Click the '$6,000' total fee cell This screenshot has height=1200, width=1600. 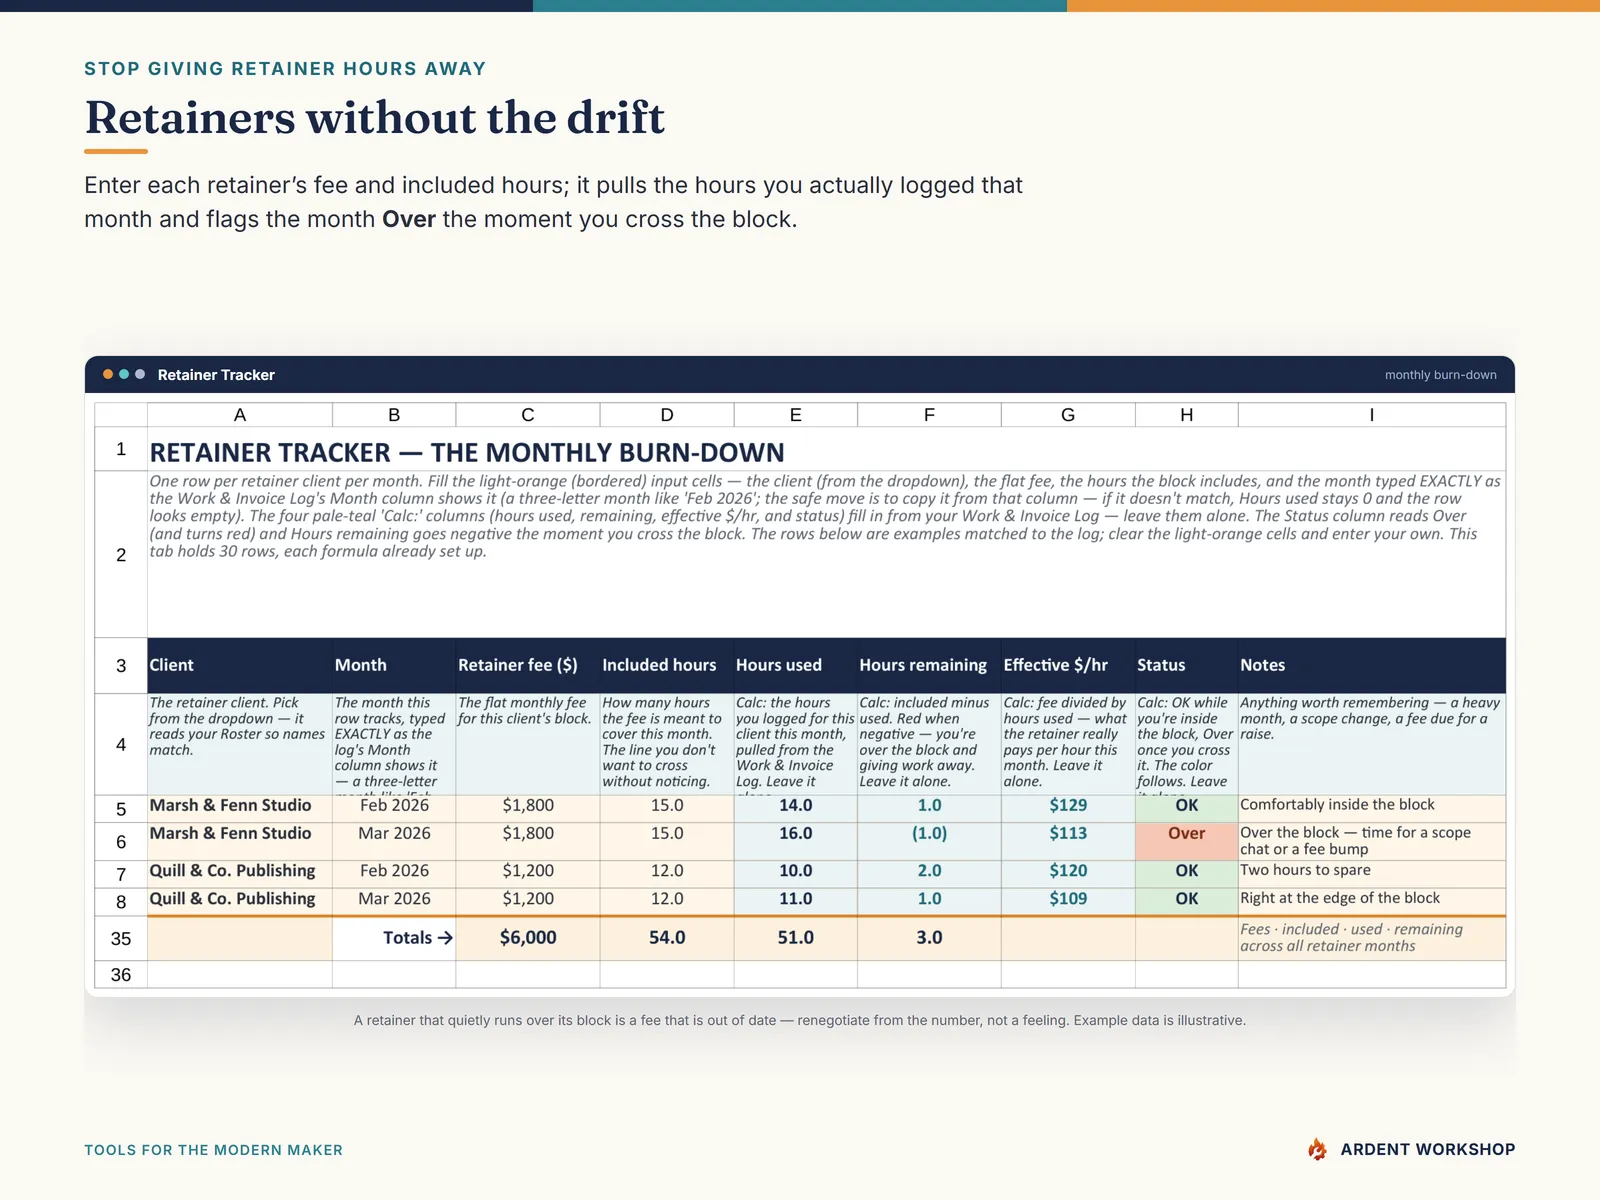click(x=528, y=939)
